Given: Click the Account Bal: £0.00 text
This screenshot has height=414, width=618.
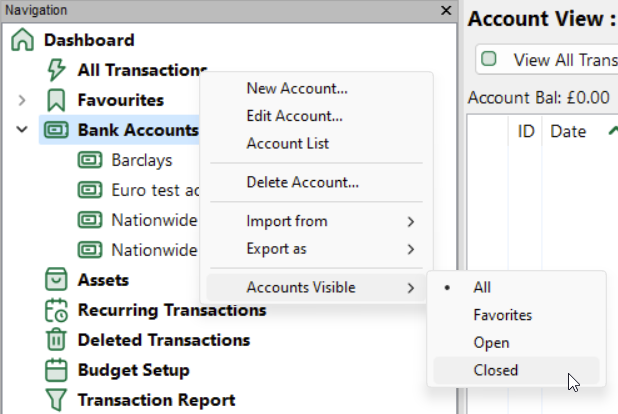Looking at the screenshot, I should [538, 97].
